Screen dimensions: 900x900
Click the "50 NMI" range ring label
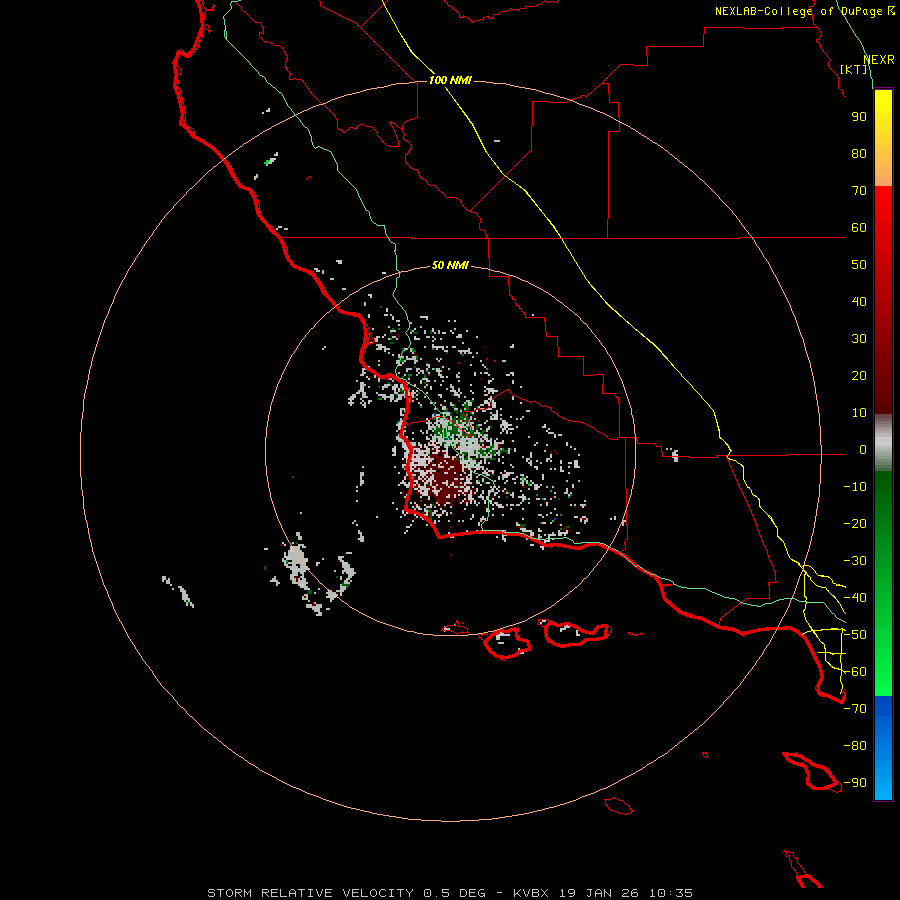450,265
